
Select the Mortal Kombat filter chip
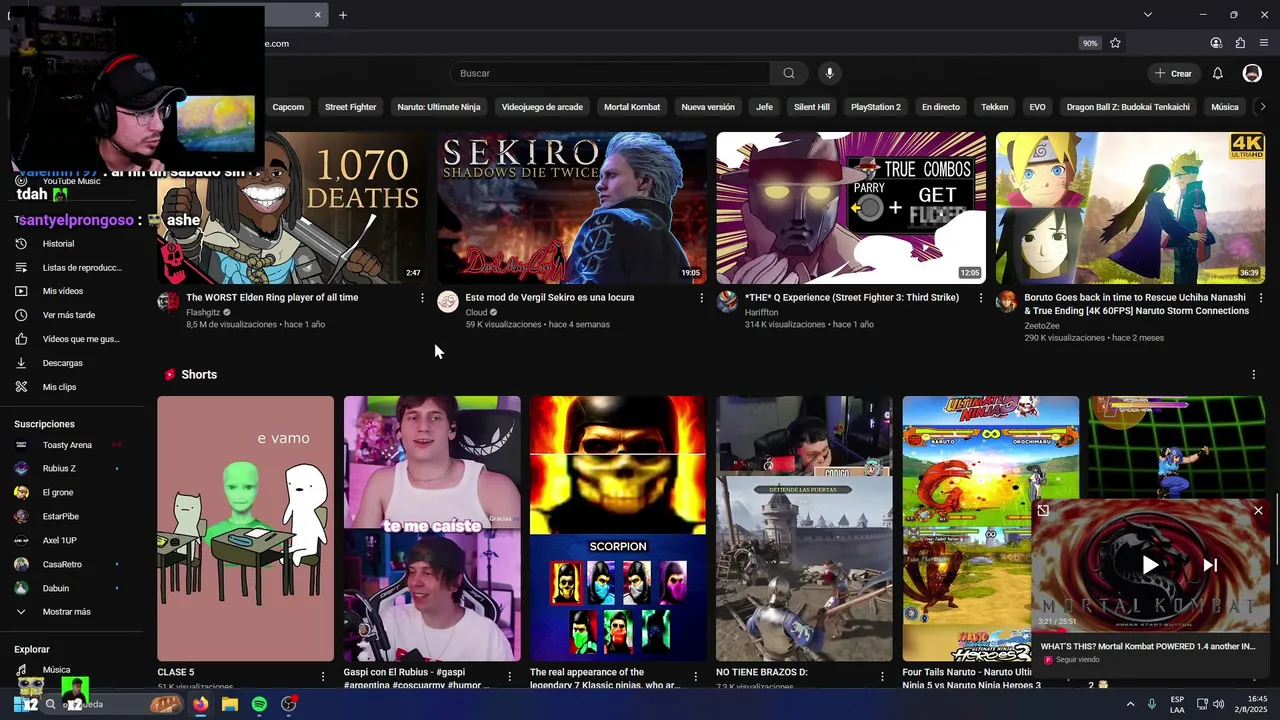tap(632, 107)
